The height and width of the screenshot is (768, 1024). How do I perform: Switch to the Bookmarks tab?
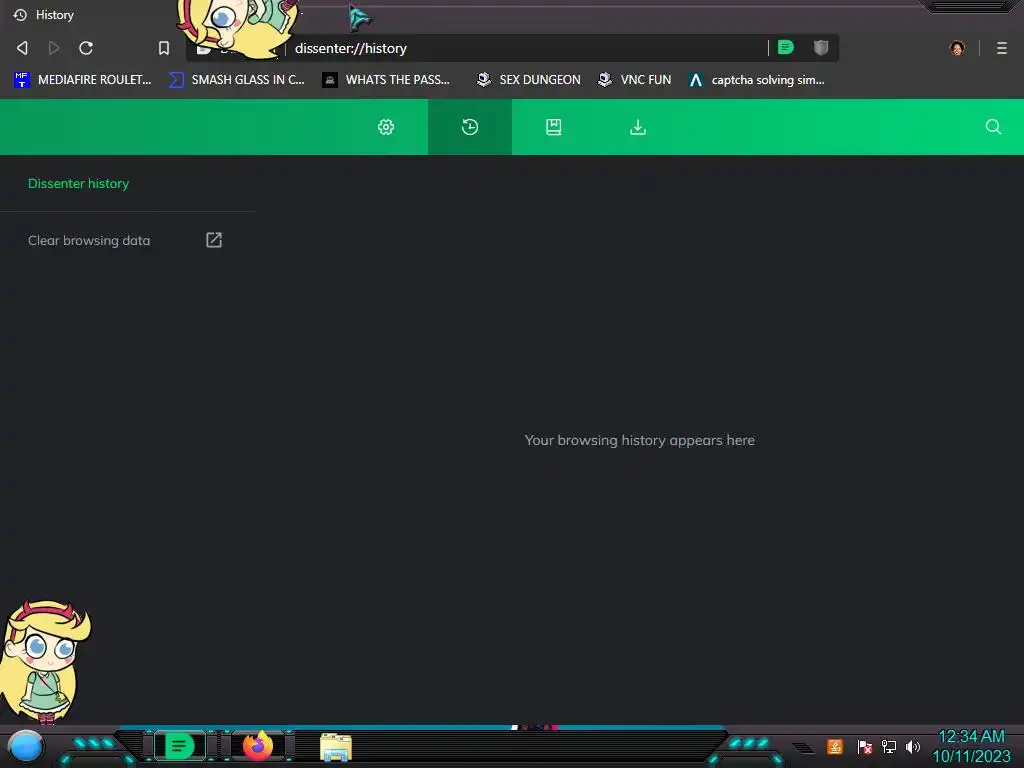coord(554,127)
